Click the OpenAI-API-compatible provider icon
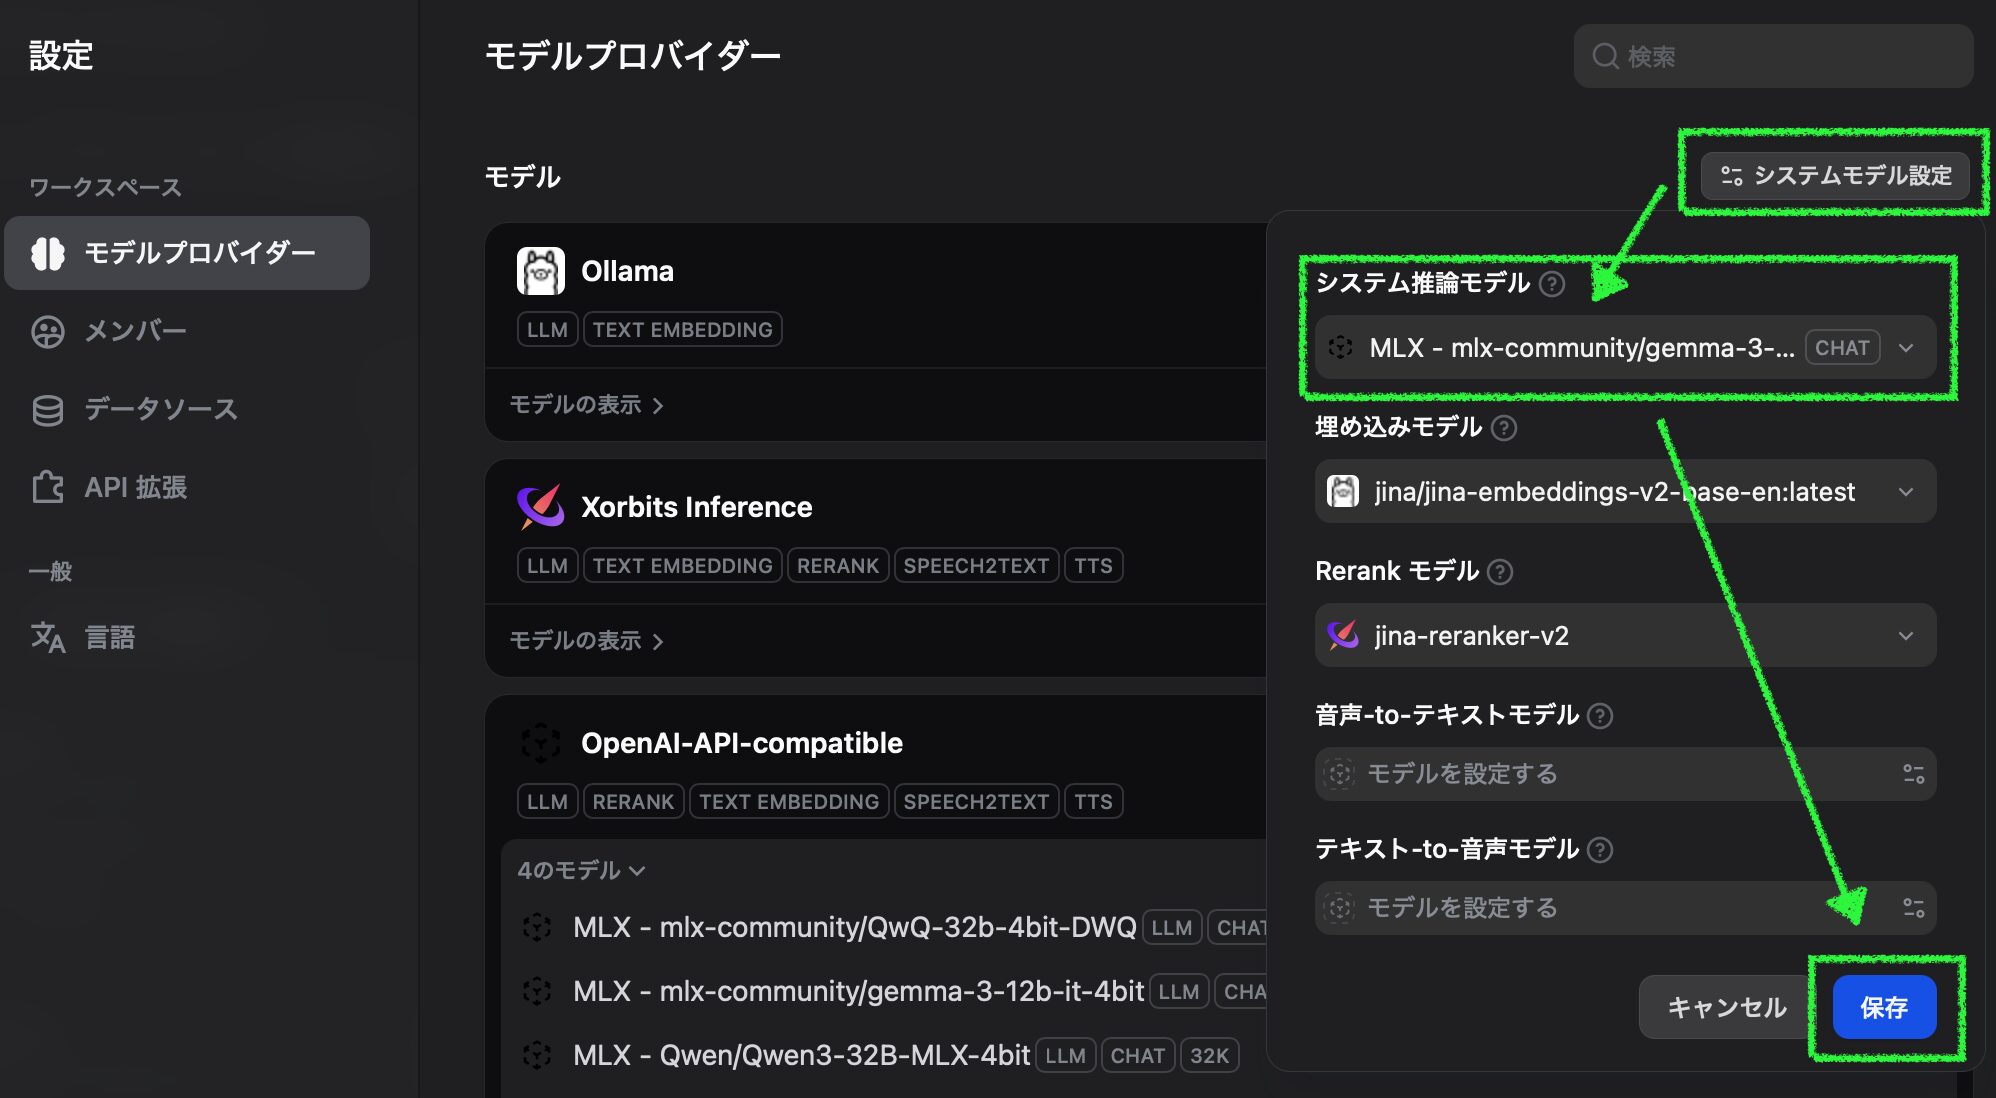 [x=541, y=742]
